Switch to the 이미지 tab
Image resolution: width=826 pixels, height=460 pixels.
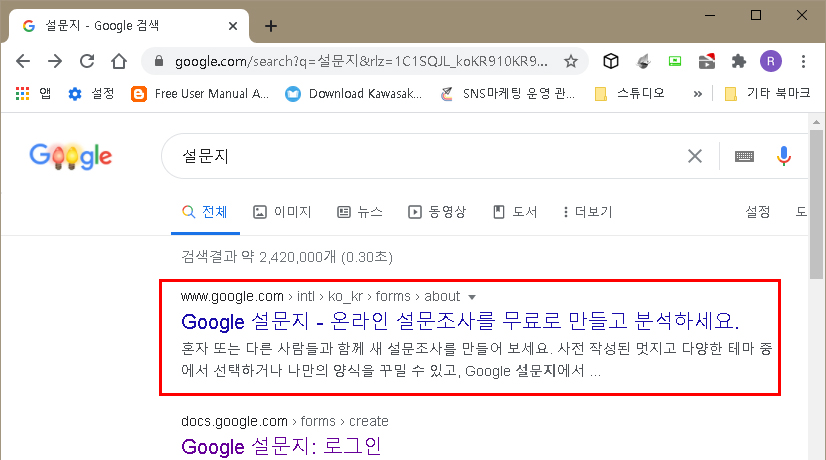[x=282, y=212]
